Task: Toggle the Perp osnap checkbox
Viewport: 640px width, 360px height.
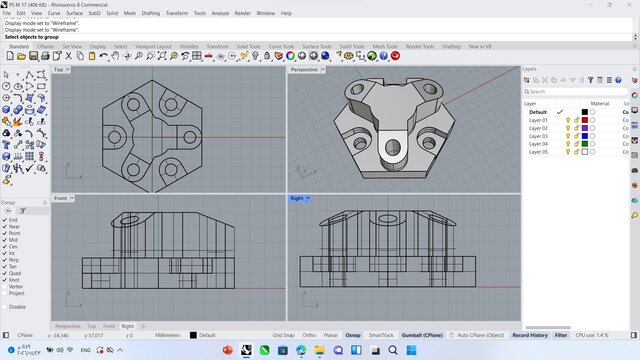Action: (x=5, y=260)
